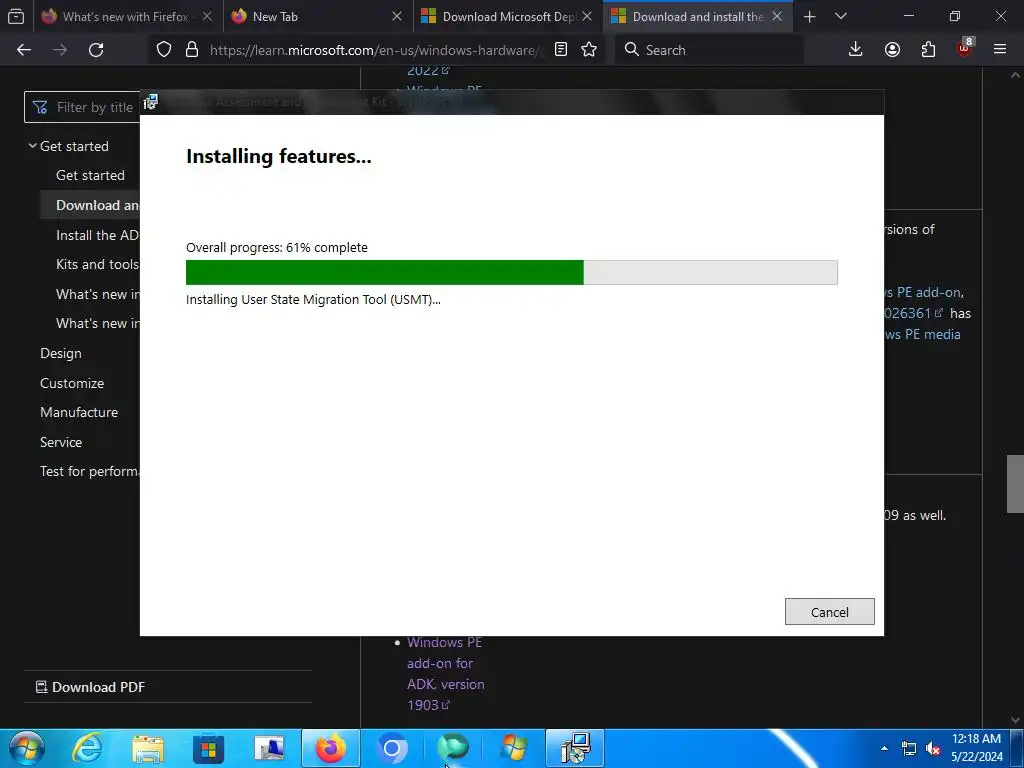Open the Firefox hamburger menu
This screenshot has width=1024, height=768.
(1000, 50)
